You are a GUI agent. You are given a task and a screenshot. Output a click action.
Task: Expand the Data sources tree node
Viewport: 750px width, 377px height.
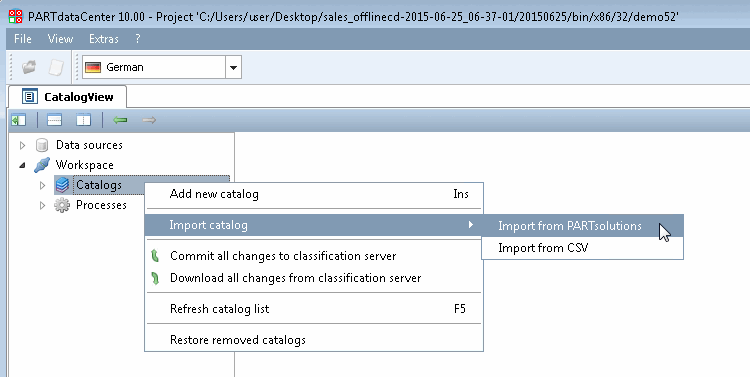[x=22, y=145]
